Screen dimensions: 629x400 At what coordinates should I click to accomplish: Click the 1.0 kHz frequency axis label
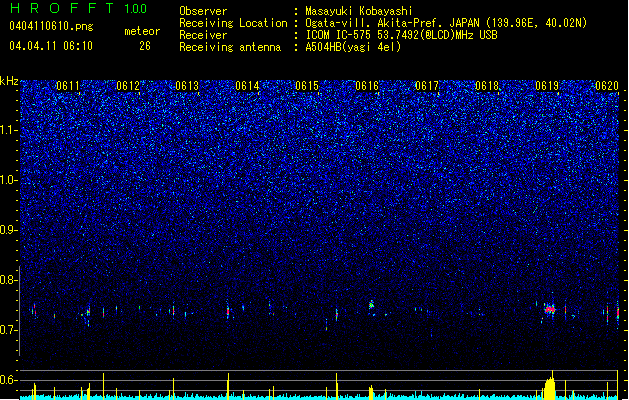[x=9, y=181]
